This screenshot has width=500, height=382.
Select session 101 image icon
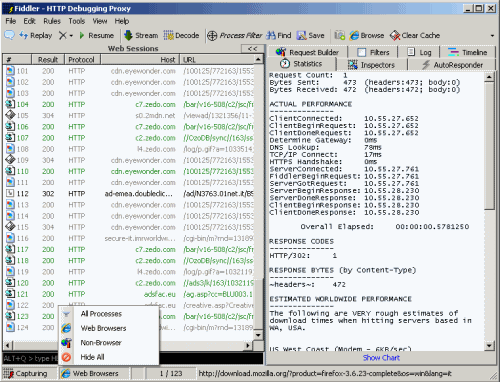(x=10, y=71)
